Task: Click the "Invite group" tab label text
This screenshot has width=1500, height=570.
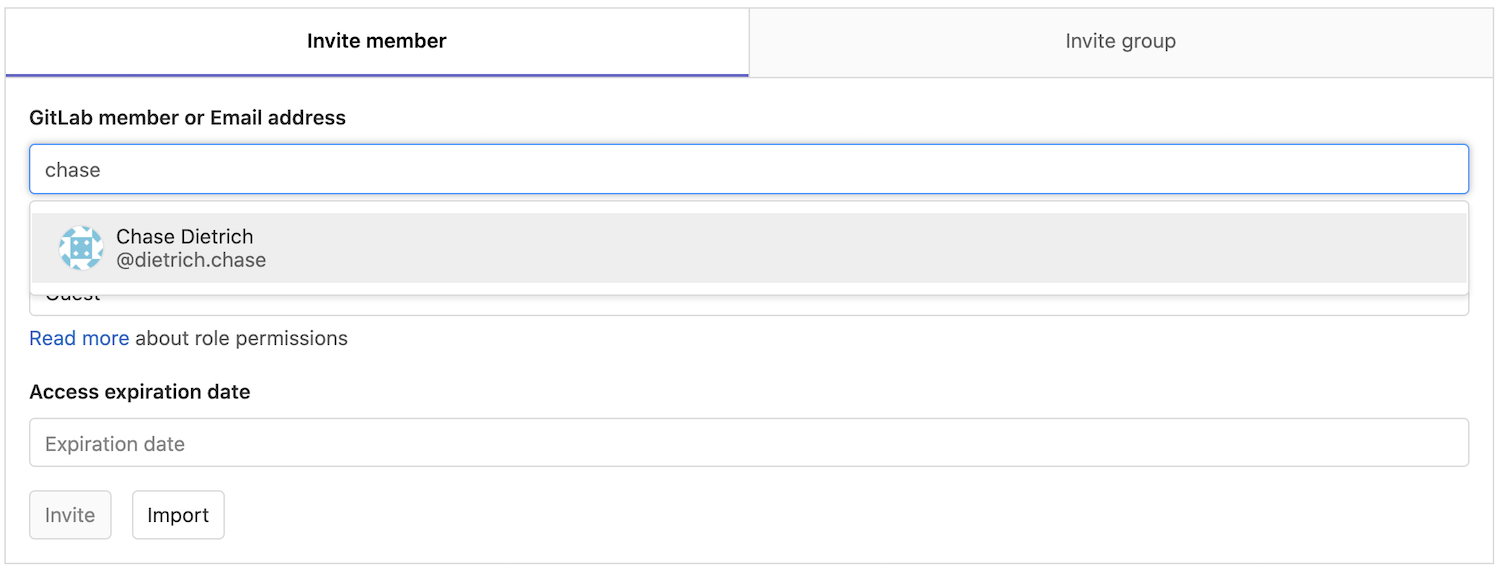Action: point(1120,42)
